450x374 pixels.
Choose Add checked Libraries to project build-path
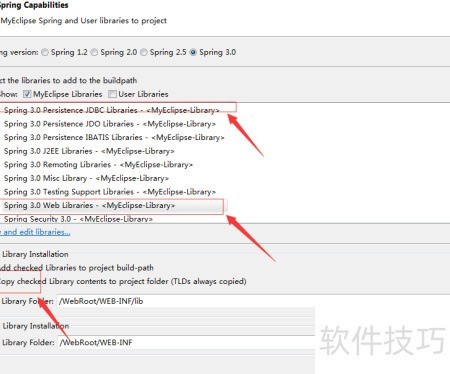click(76, 268)
